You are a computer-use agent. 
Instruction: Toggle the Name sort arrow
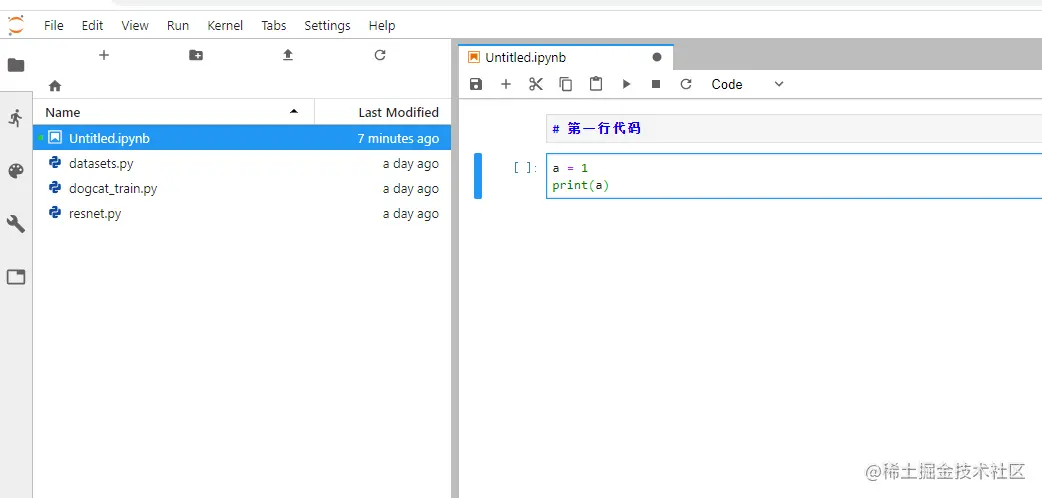294,112
